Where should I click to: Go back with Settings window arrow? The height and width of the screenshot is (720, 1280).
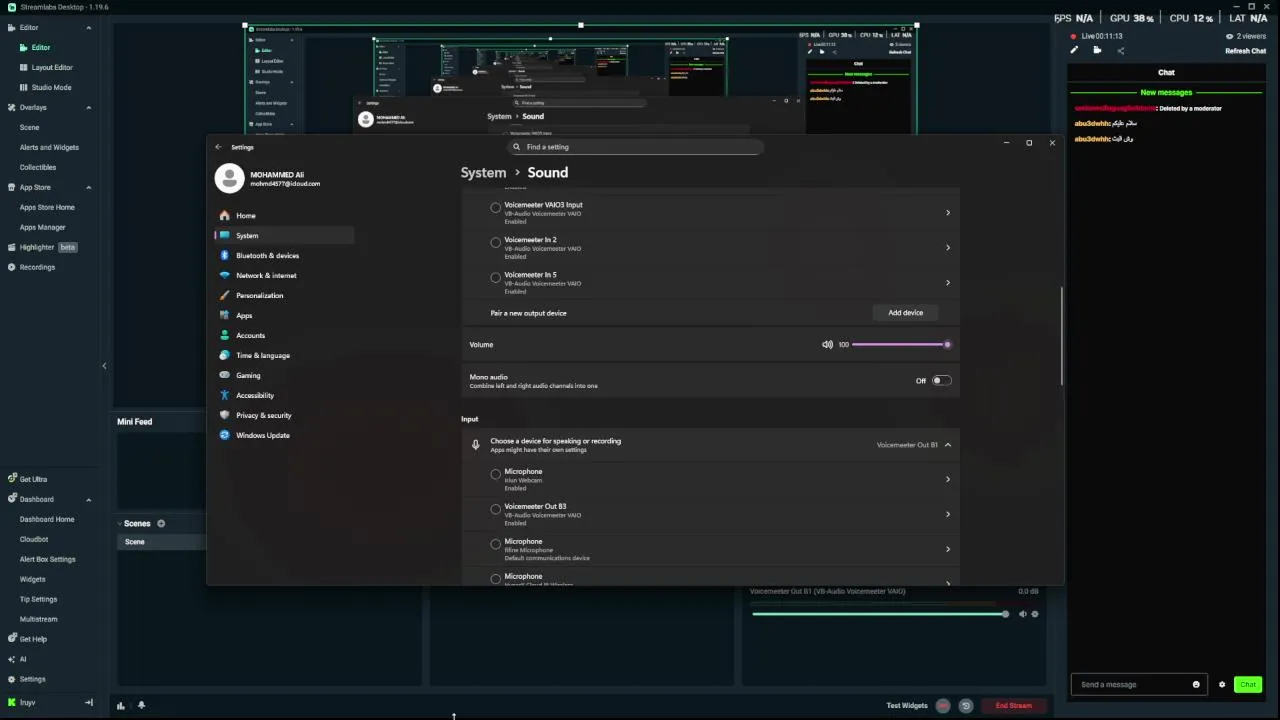point(218,147)
